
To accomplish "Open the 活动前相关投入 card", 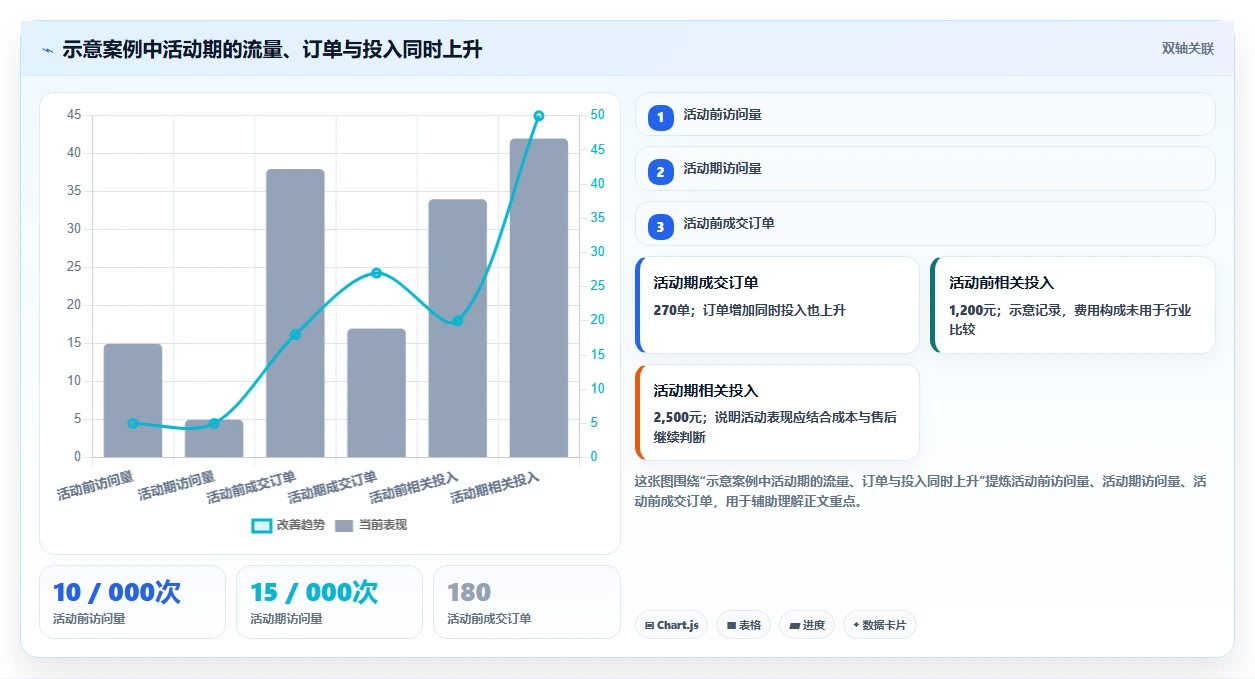I will pyautogui.click(x=1072, y=305).
